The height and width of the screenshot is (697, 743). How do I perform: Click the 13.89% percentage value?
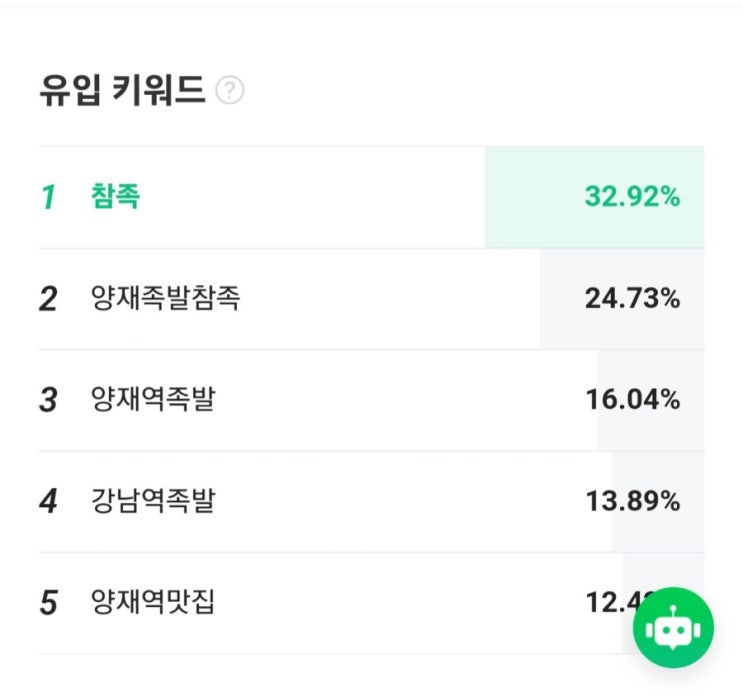pos(632,501)
